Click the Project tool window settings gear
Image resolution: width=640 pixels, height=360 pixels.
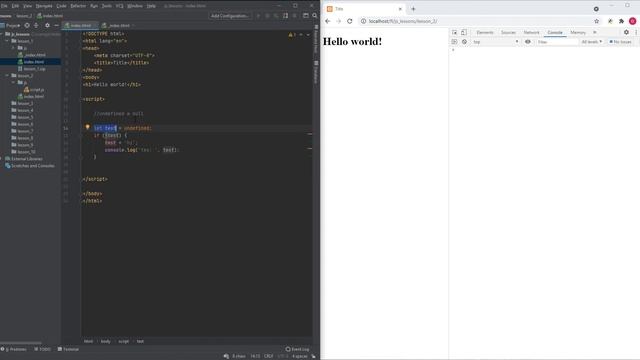click(47, 25)
